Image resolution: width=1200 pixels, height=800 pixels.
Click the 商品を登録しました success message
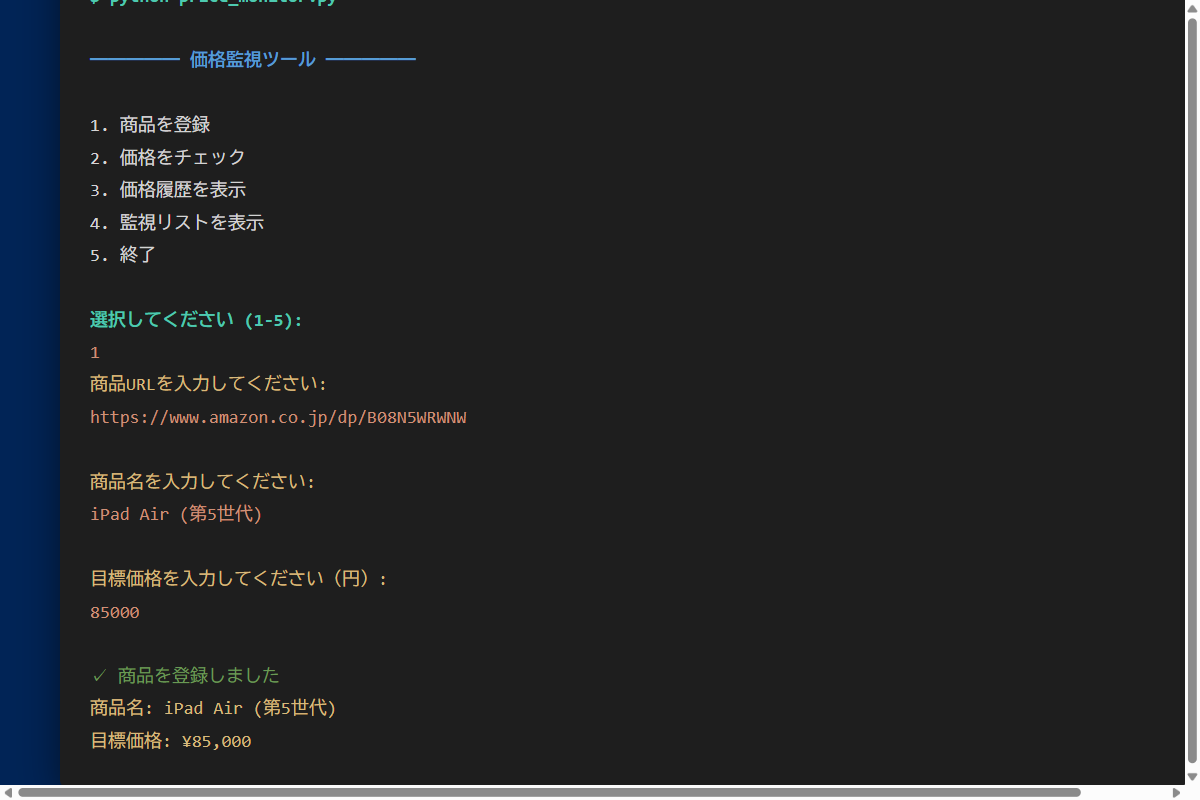[x=198, y=676]
